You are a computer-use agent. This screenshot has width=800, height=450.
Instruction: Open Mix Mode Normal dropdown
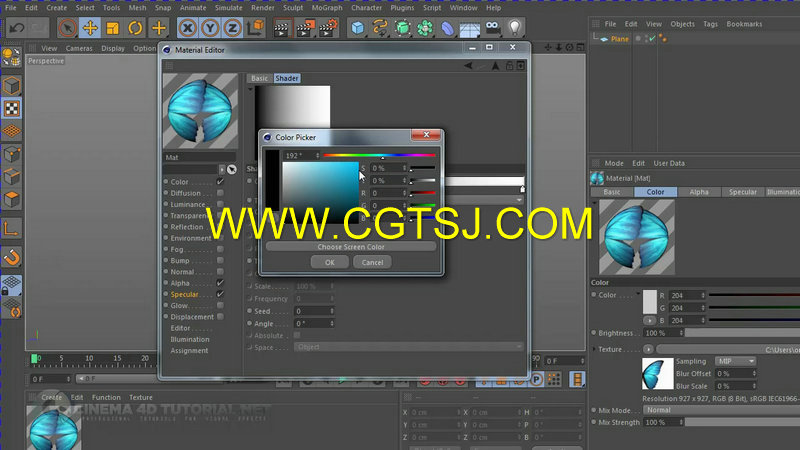tap(721, 410)
